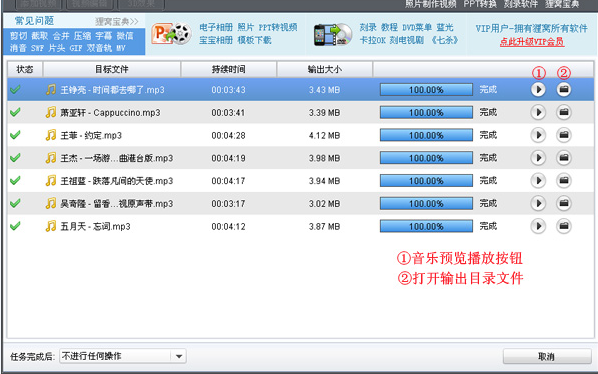Click the GIF FAQ link
The height and width of the screenshot is (374, 598).
click(76, 48)
